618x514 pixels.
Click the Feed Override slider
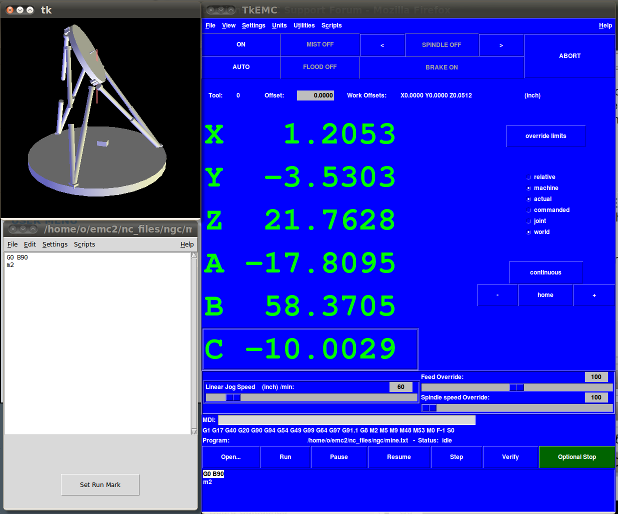pos(517,387)
